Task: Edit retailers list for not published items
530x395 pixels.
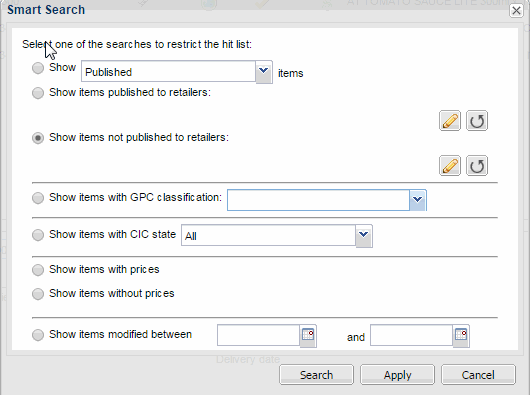Action: [450, 166]
